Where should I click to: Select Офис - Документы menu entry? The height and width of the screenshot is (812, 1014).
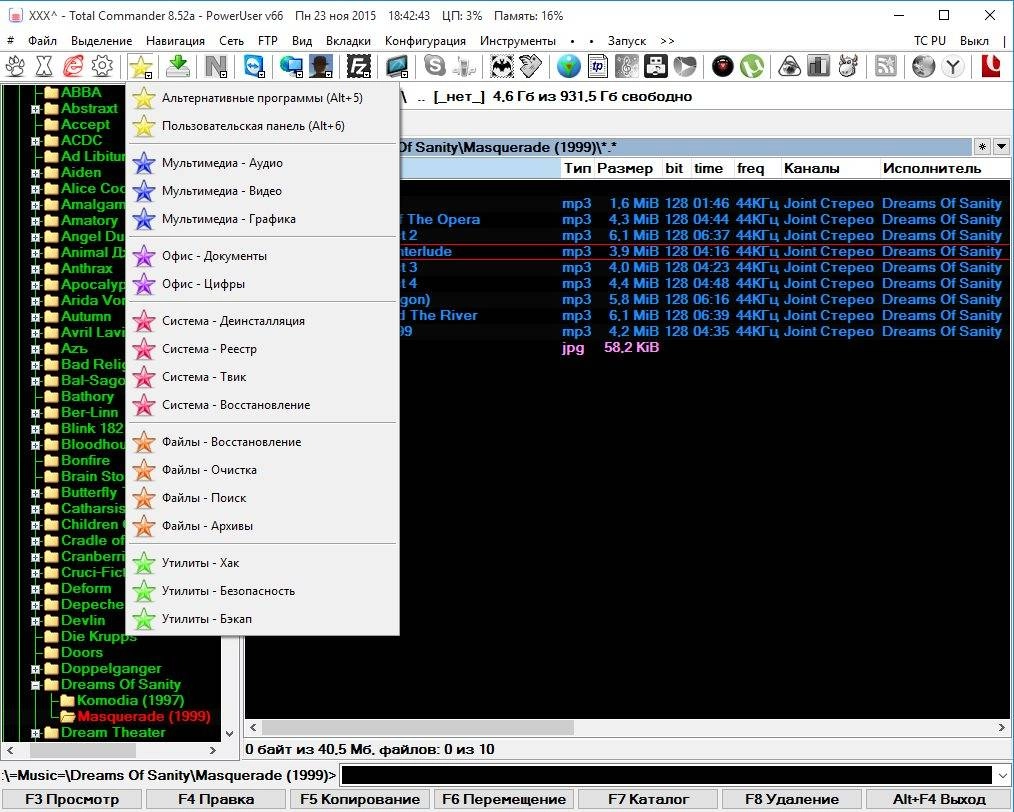tap(263, 256)
